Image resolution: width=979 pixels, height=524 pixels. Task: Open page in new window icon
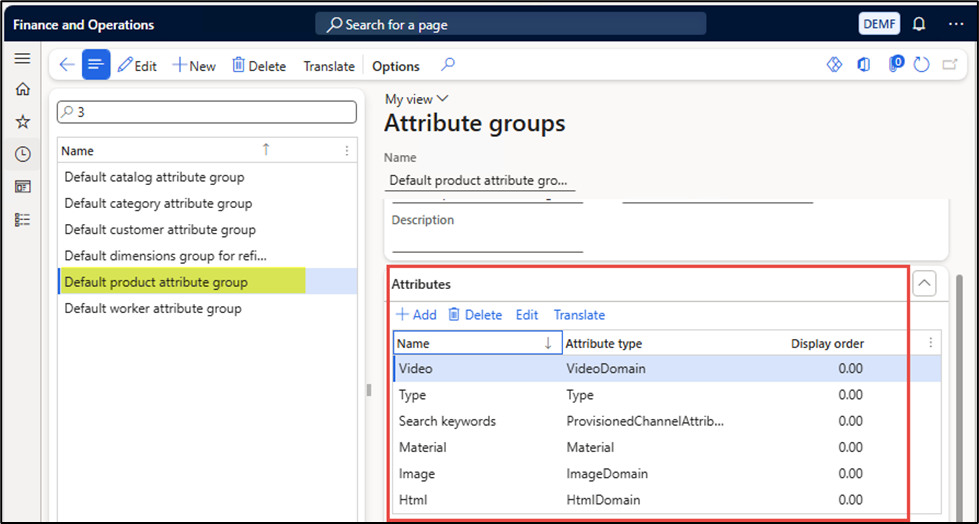tap(950, 65)
